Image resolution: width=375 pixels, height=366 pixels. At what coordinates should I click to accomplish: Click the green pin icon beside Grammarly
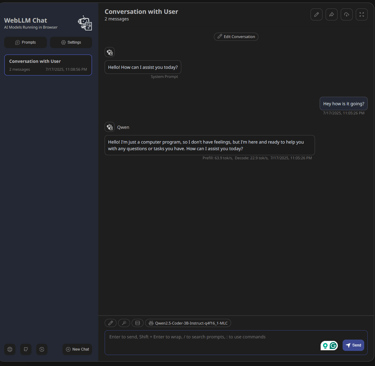coord(325,346)
